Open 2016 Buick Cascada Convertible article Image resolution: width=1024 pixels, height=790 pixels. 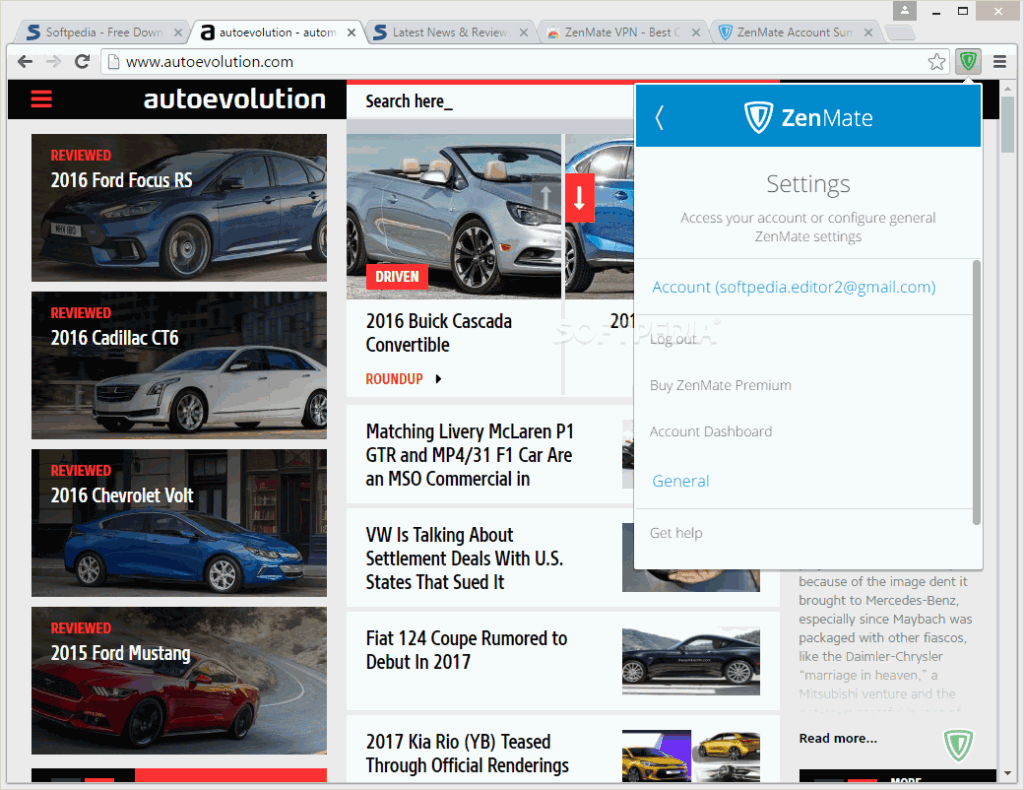[439, 333]
